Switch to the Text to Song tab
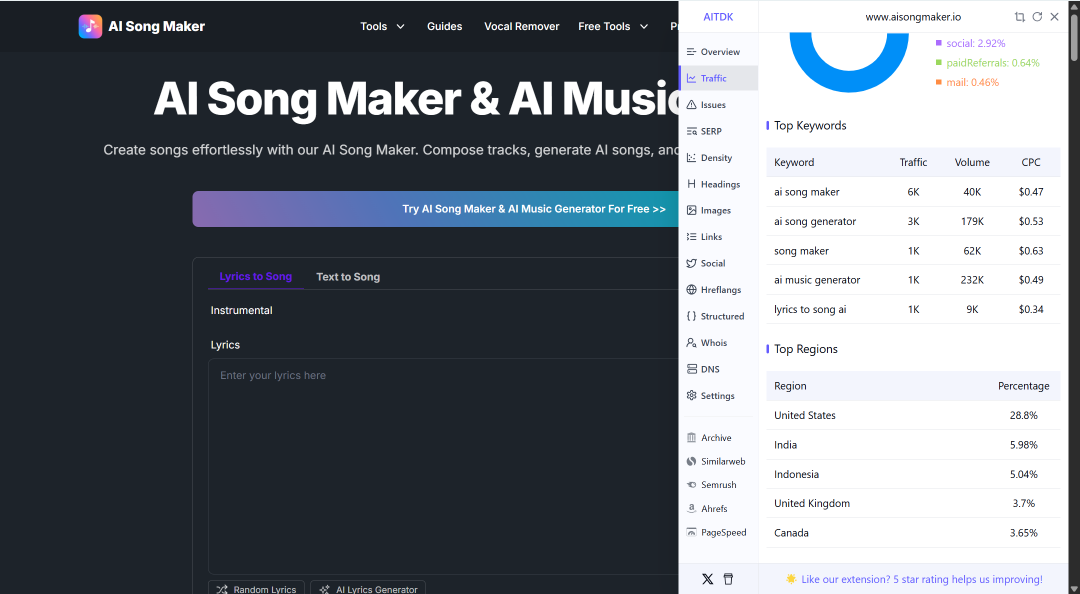Viewport: 1080px width, 594px height. pyautogui.click(x=348, y=276)
